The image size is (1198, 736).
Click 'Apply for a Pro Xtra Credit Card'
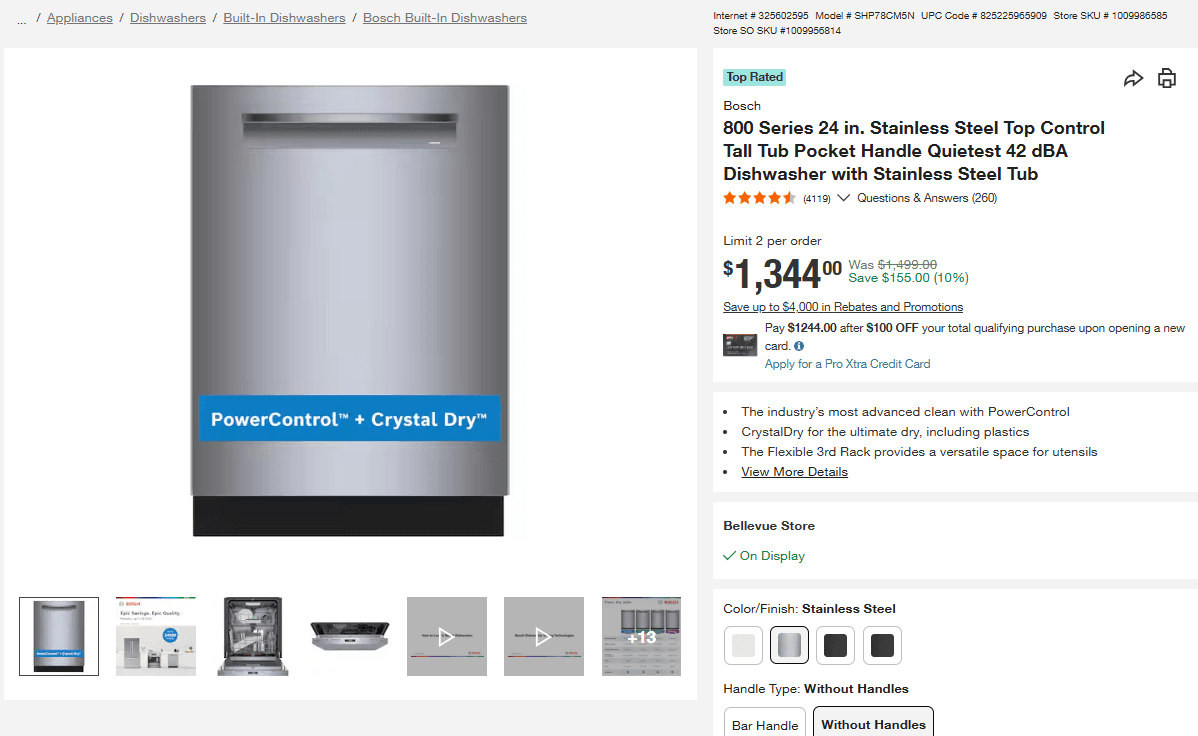(847, 363)
